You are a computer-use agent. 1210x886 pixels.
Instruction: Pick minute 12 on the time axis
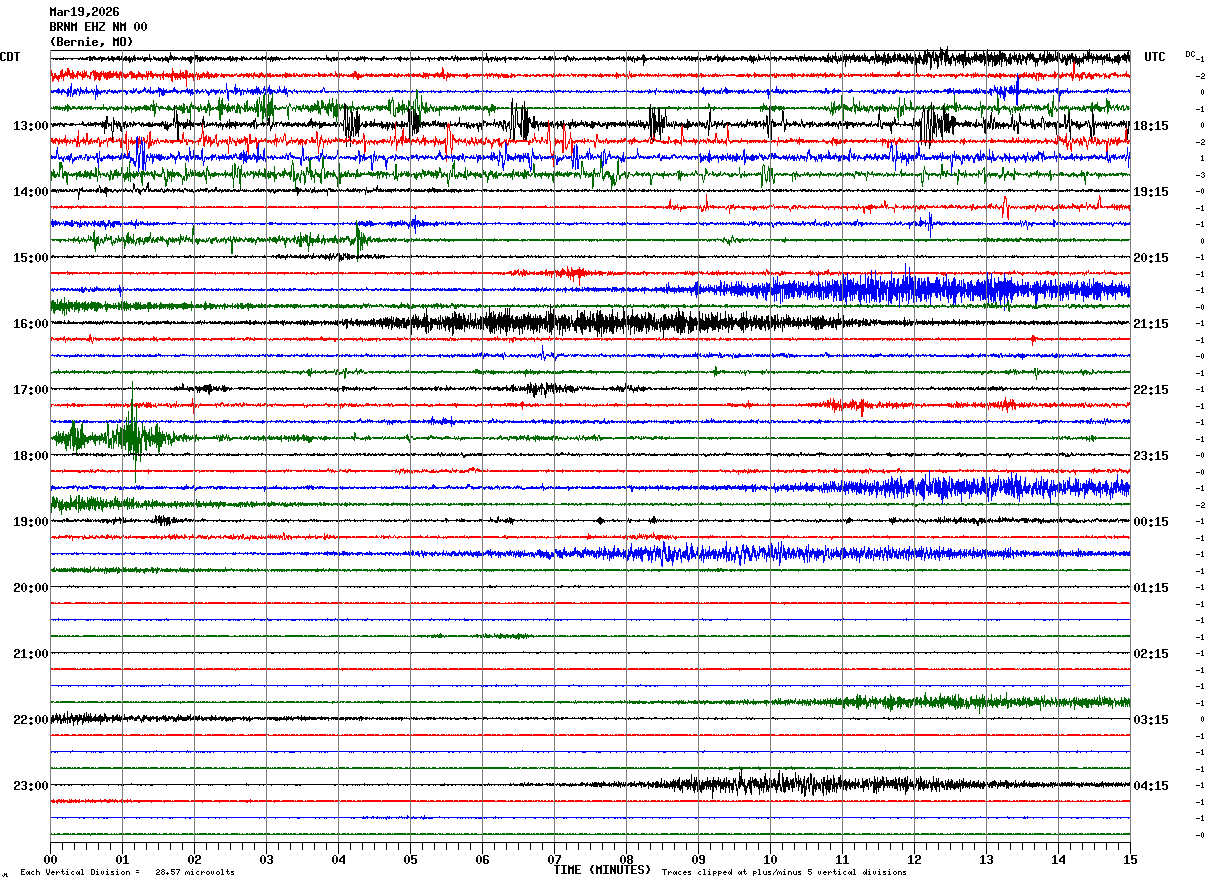pos(914,859)
